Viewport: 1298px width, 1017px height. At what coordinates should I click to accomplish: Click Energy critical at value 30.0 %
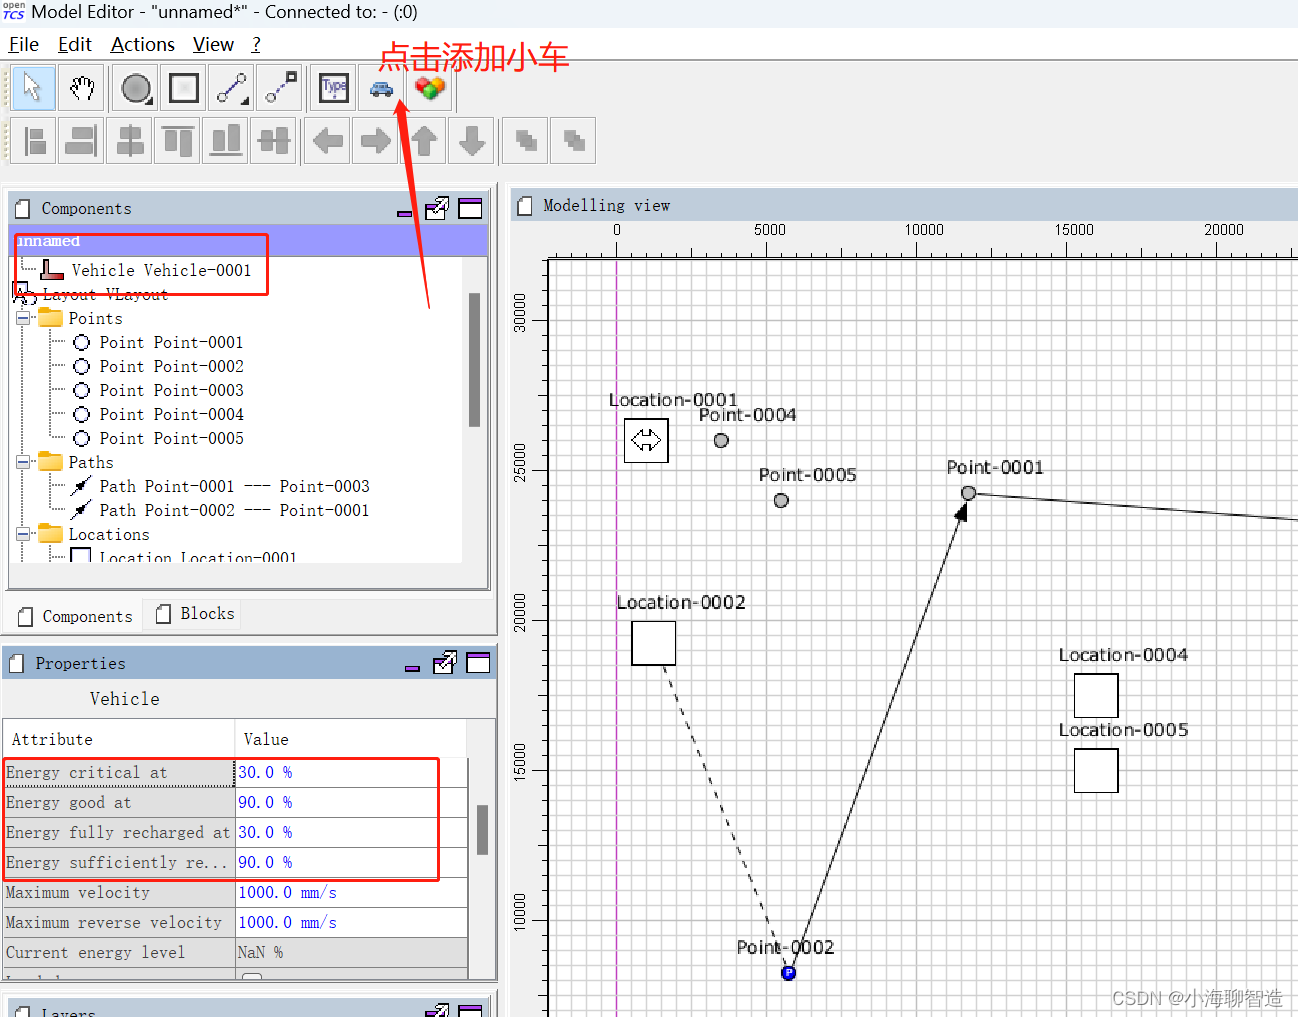click(351, 772)
